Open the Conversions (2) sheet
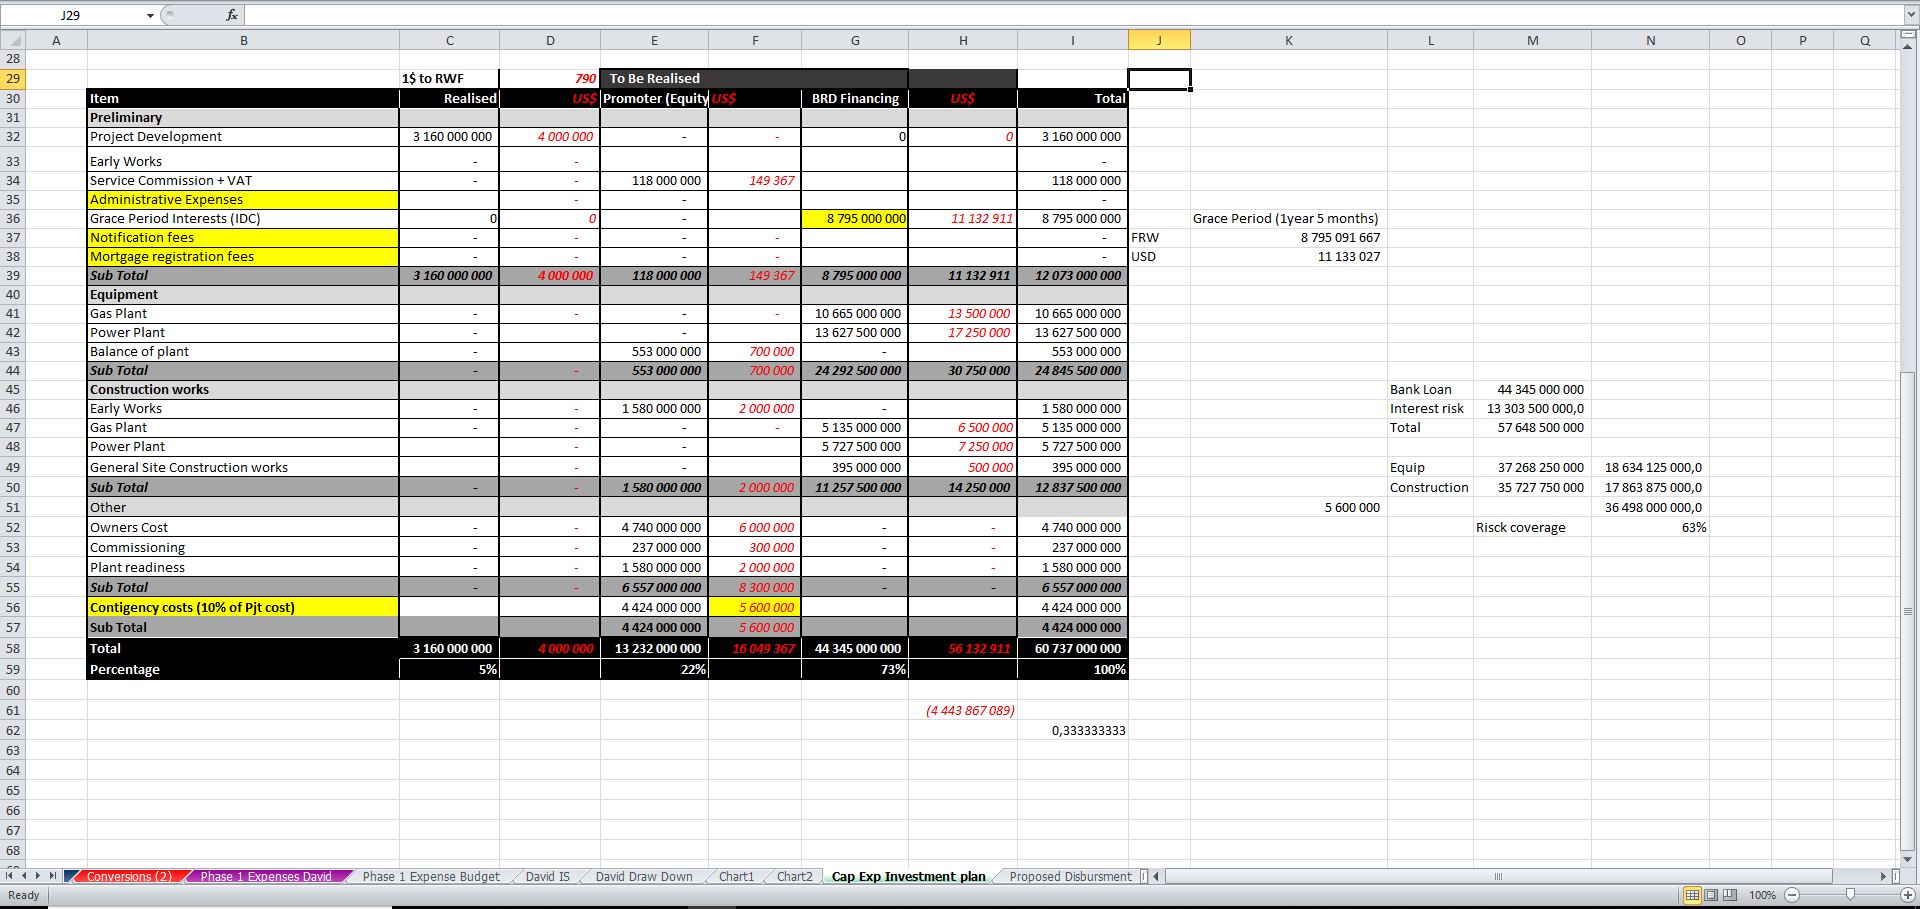Screen dimensions: 1920x909 pos(128,876)
